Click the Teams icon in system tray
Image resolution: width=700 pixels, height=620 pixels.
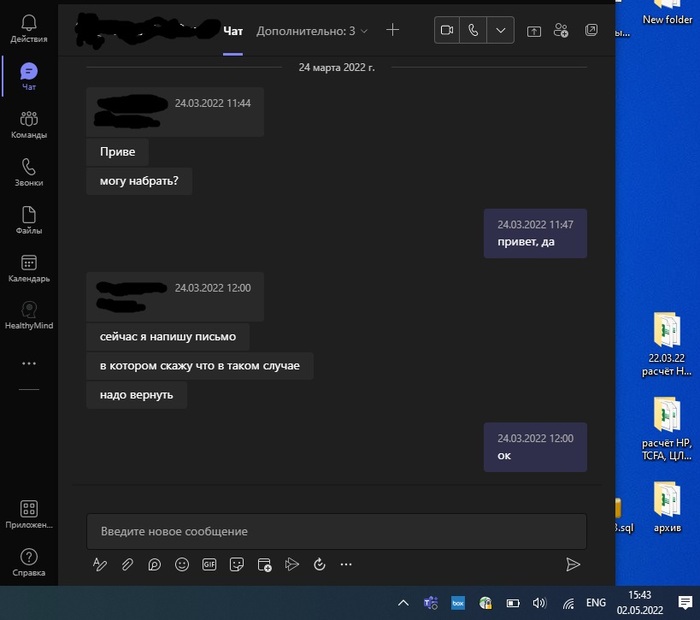tap(431, 603)
